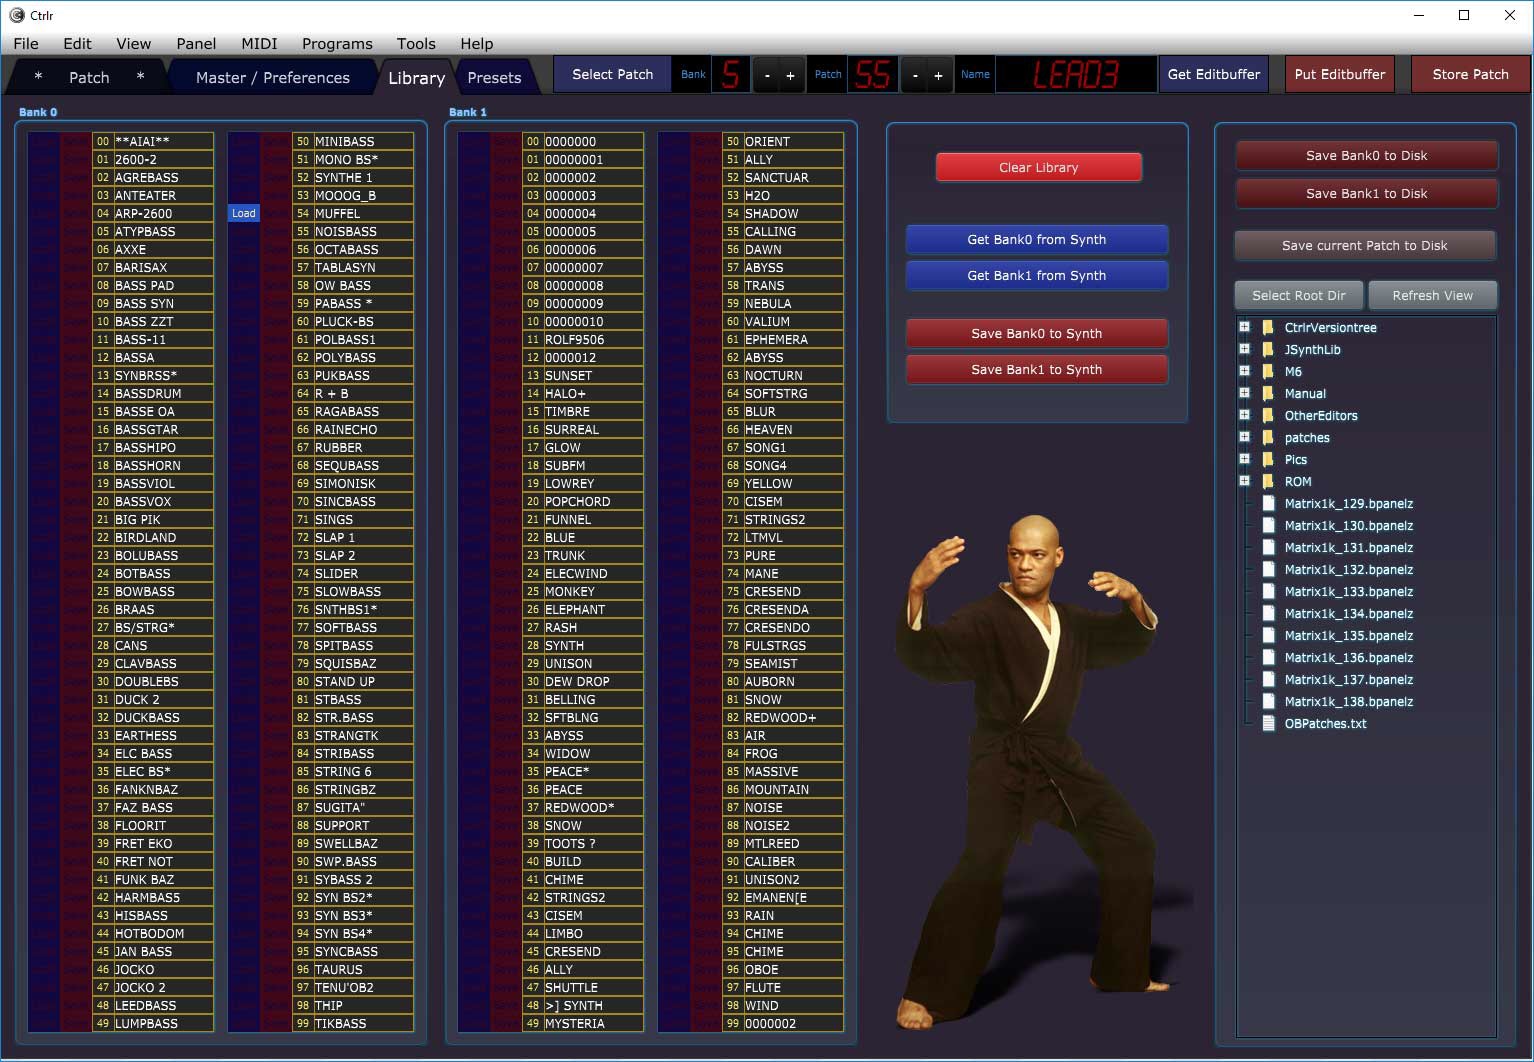Click the Store Patch button

(x=1470, y=75)
